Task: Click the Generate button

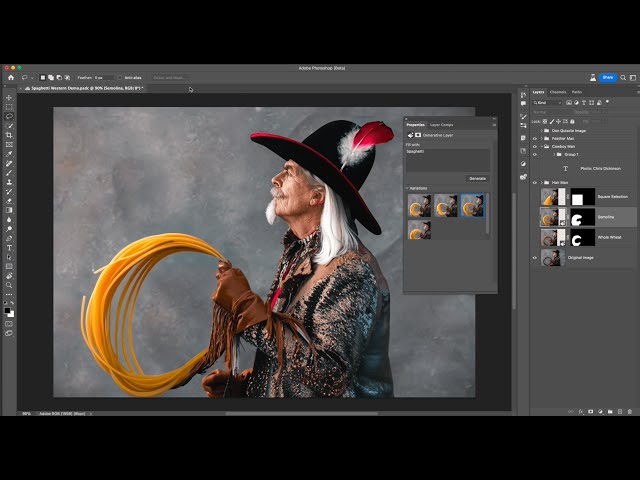Action: (x=477, y=179)
